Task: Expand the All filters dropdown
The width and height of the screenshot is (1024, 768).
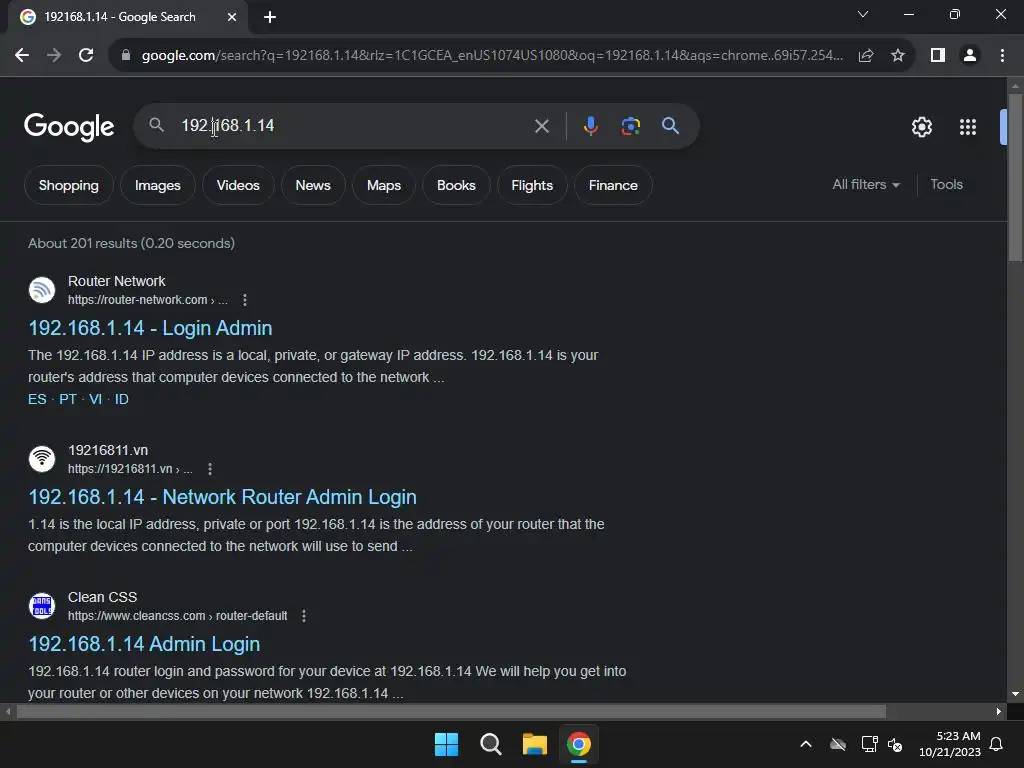Action: pyautogui.click(x=866, y=185)
